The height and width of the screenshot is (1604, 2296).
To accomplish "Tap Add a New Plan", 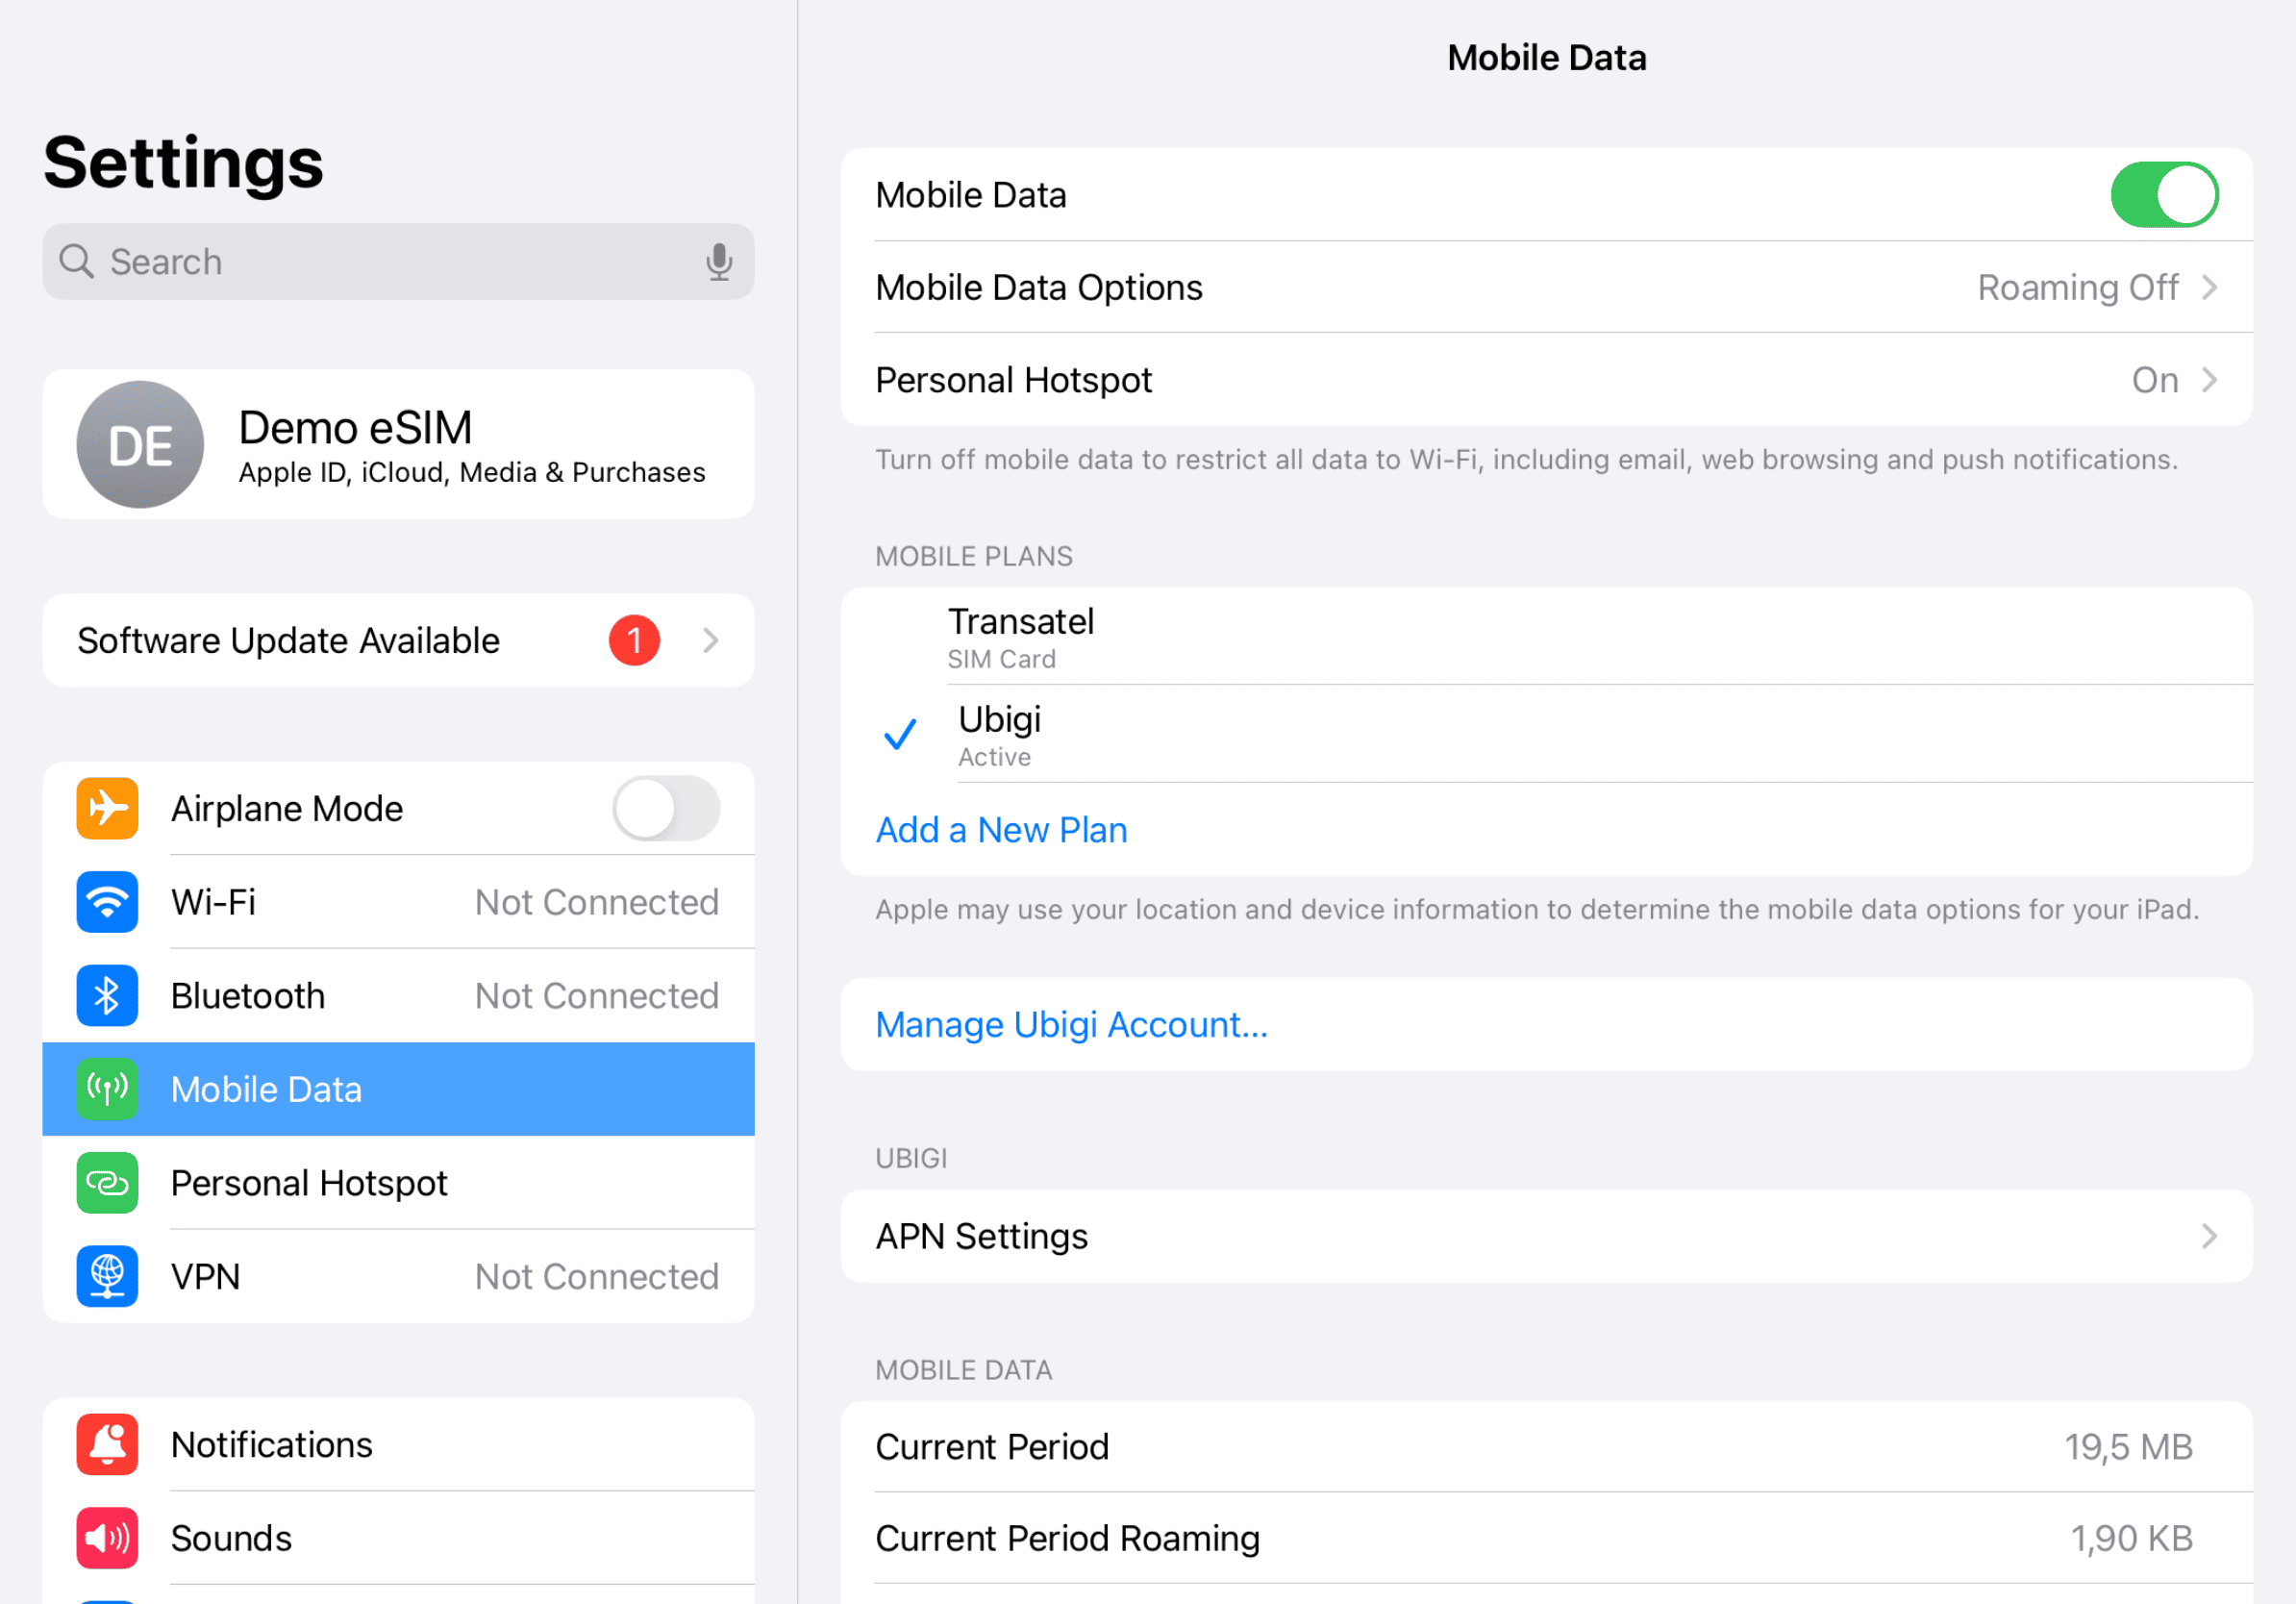I will click(1001, 830).
